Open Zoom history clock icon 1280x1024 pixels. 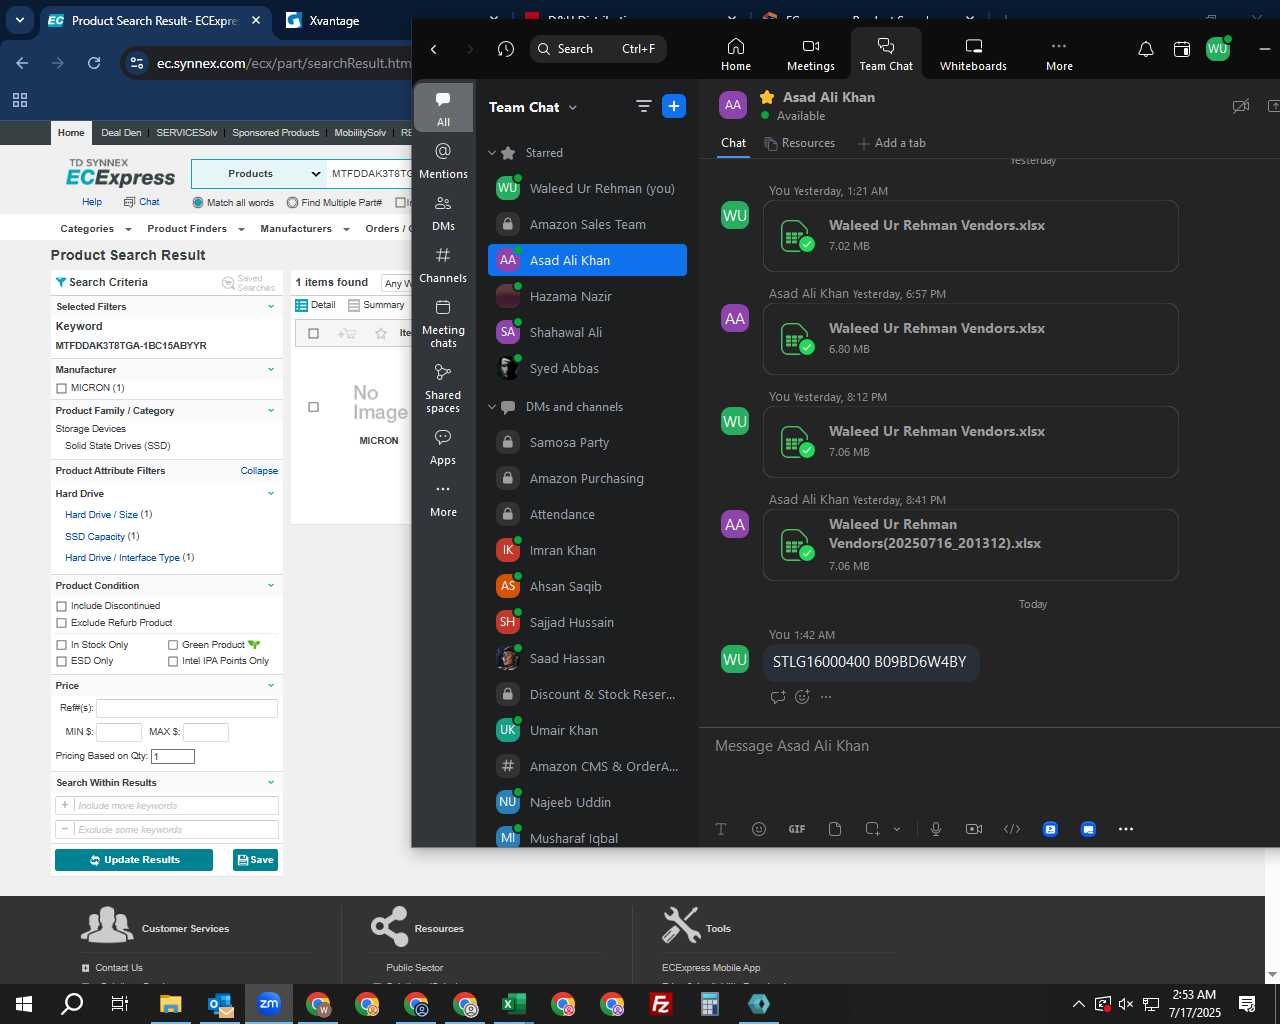506,49
